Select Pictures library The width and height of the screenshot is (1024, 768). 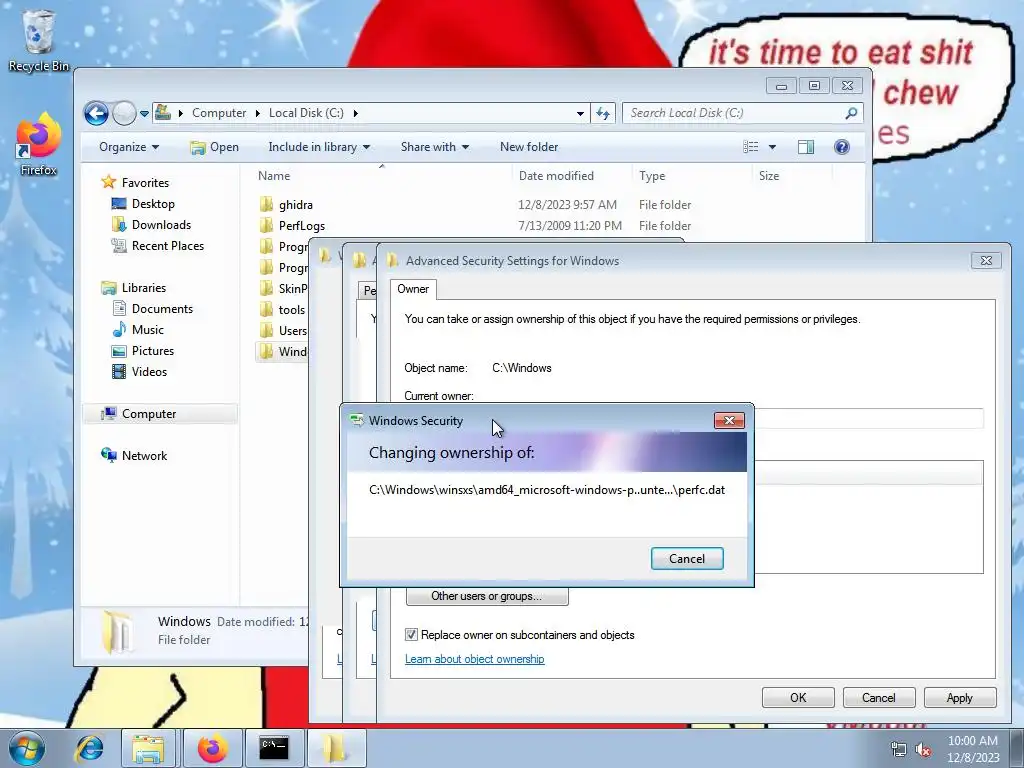pyautogui.click(x=153, y=351)
